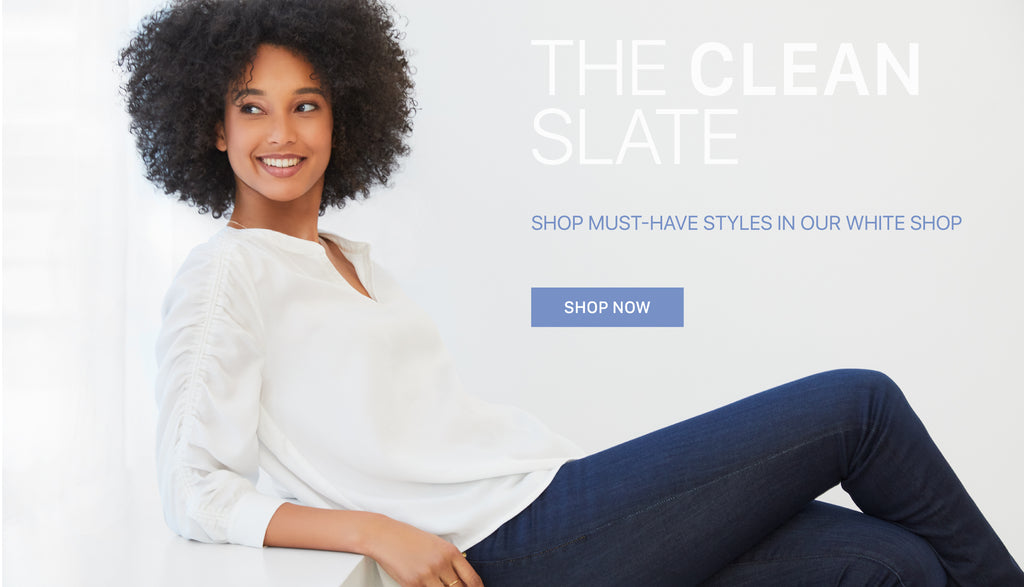Click the bold word CLEAN in headline
Viewport: 1024px width, 587px height.
[805, 69]
